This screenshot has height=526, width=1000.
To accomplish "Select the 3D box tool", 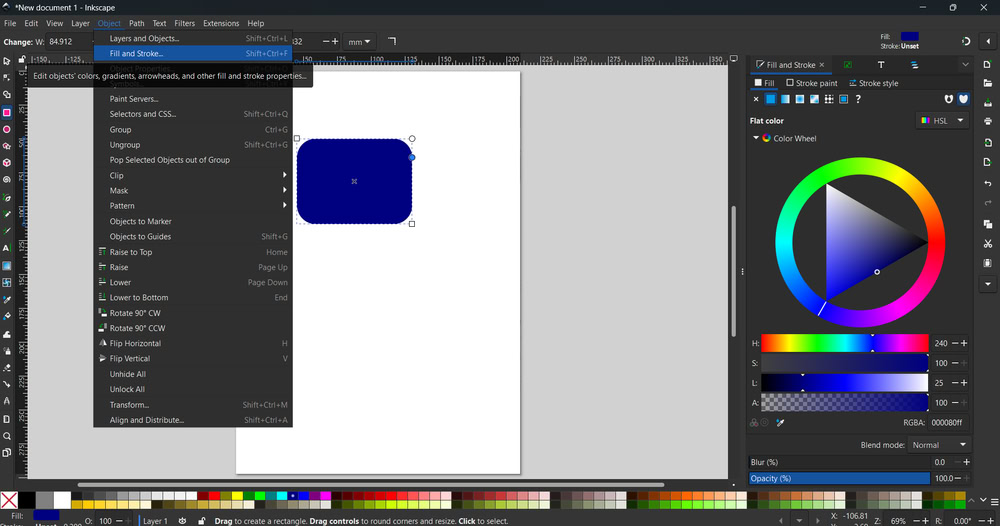I will [6, 163].
